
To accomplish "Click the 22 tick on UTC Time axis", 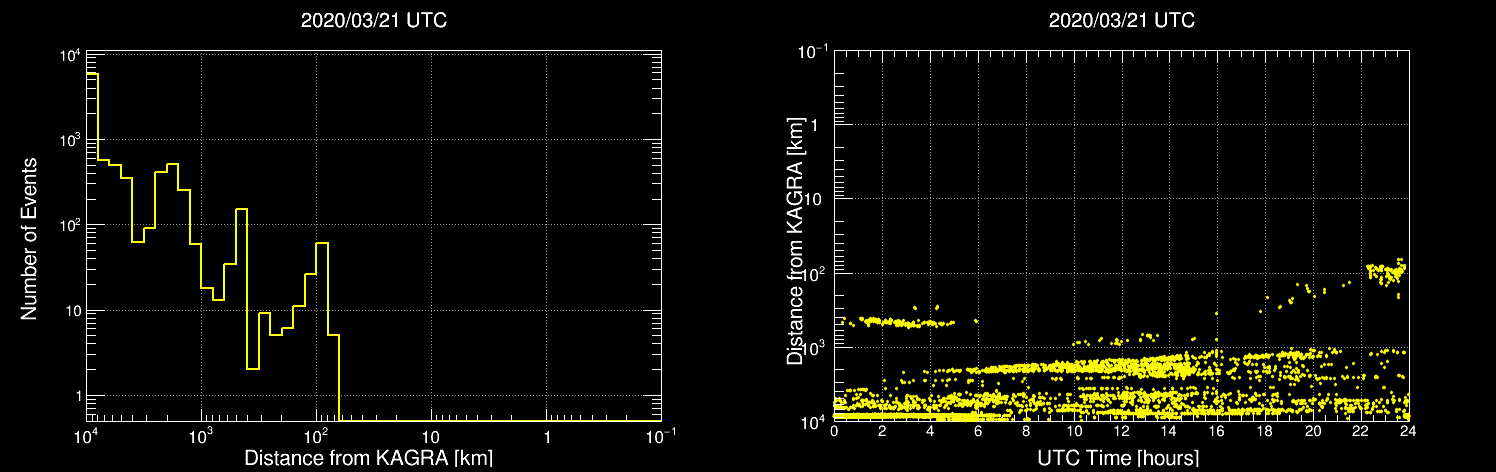I will click(x=1361, y=431).
